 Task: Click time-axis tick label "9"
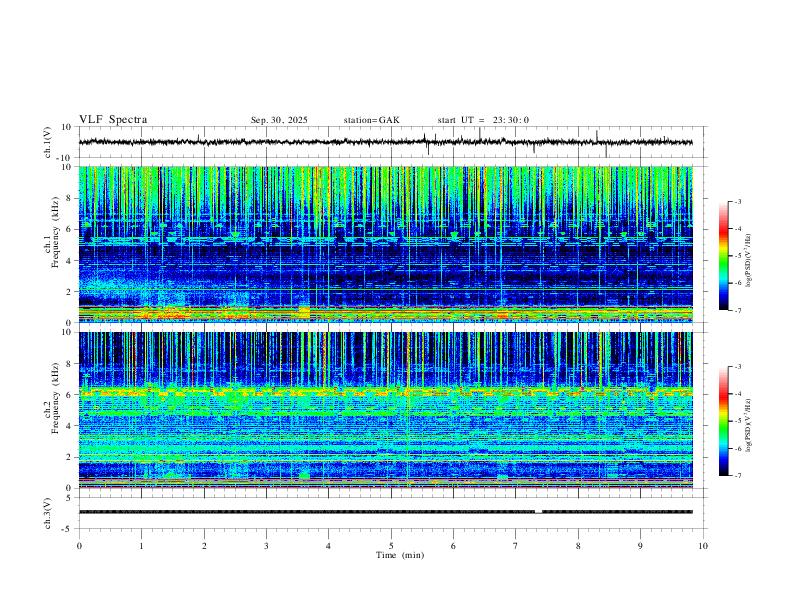point(640,546)
